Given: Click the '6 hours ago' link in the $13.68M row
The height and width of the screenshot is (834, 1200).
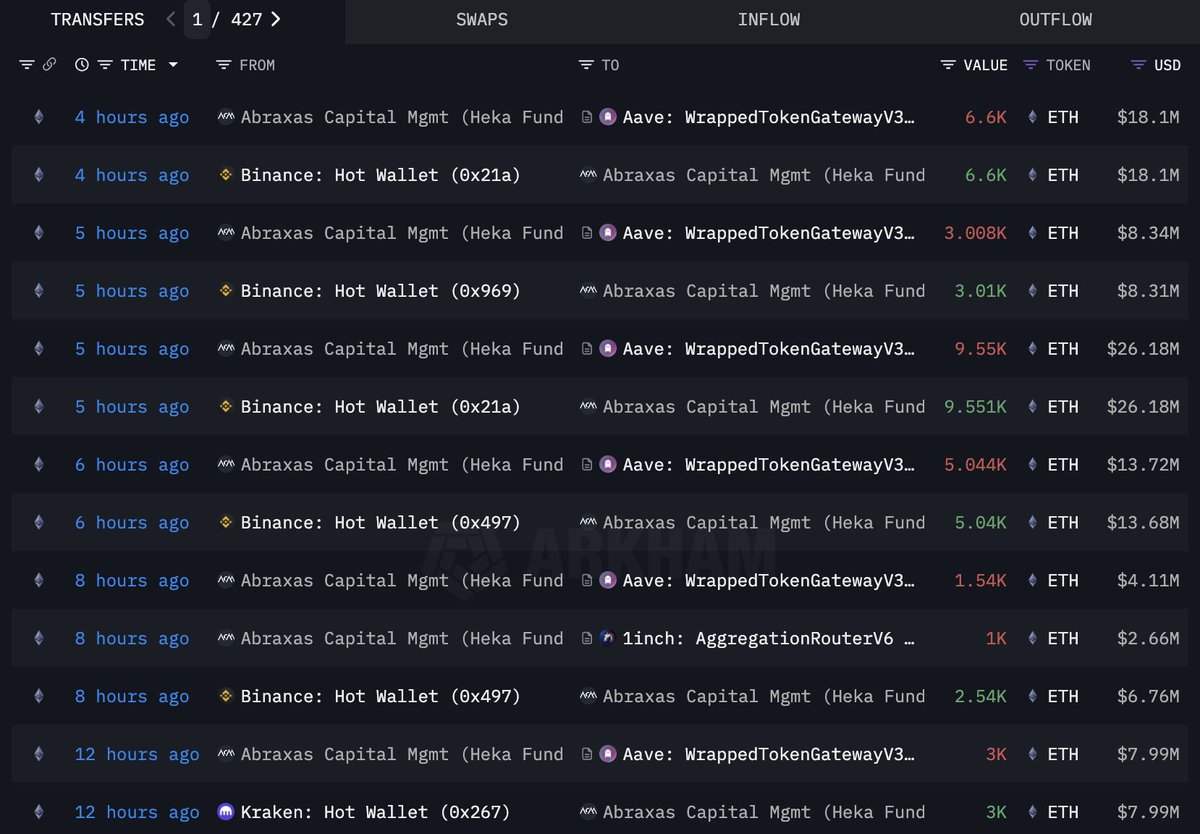Looking at the screenshot, I should click(132, 523).
